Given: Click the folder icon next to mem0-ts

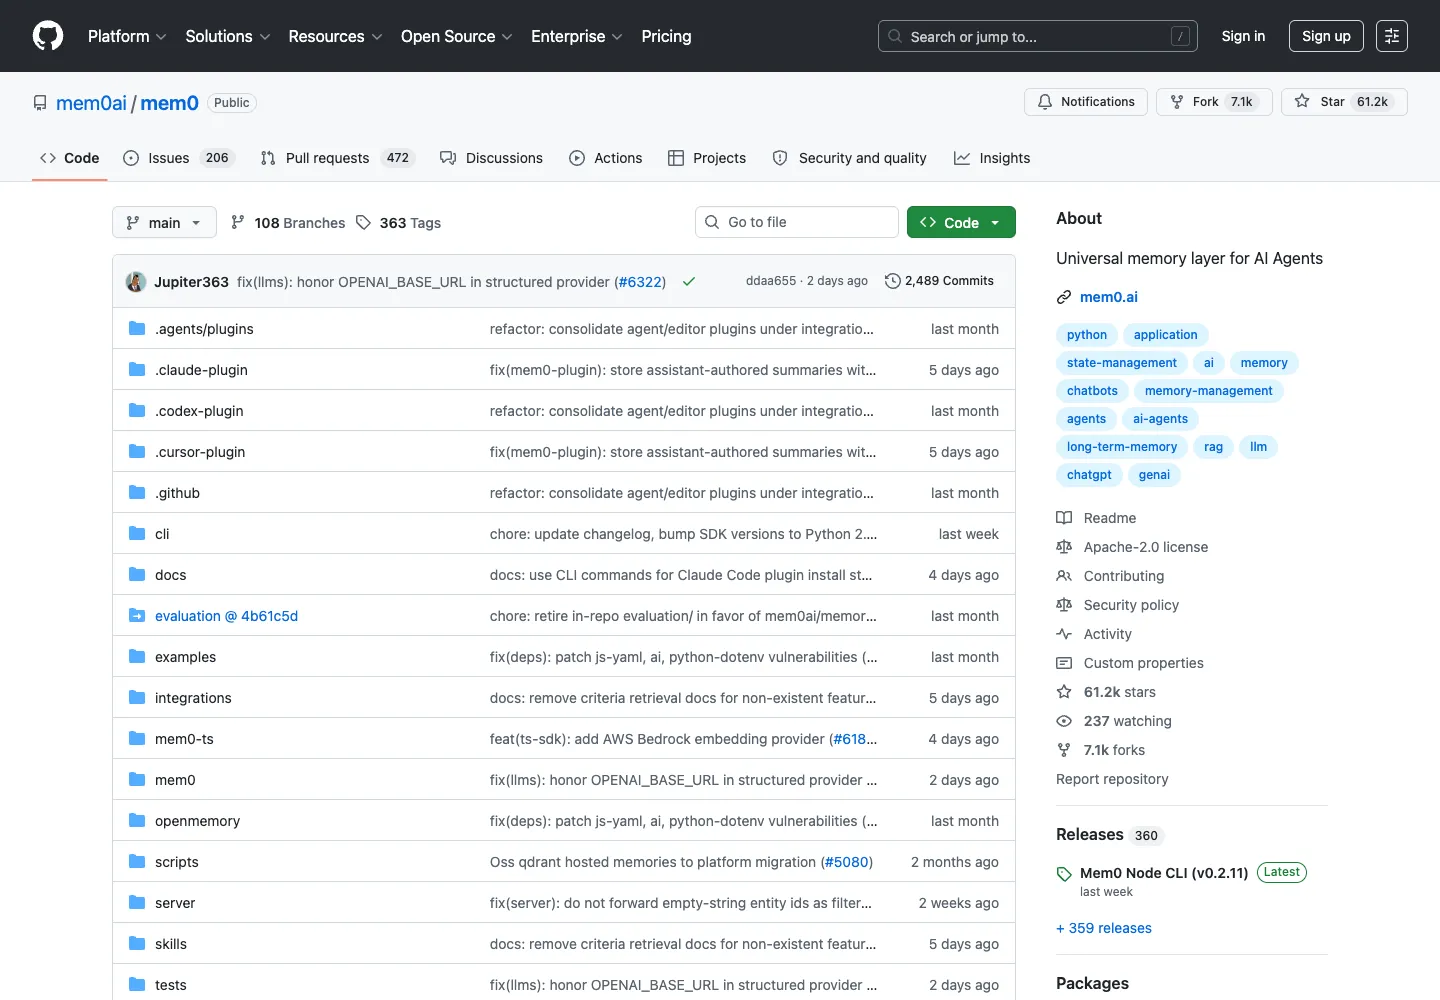Looking at the screenshot, I should (x=137, y=739).
